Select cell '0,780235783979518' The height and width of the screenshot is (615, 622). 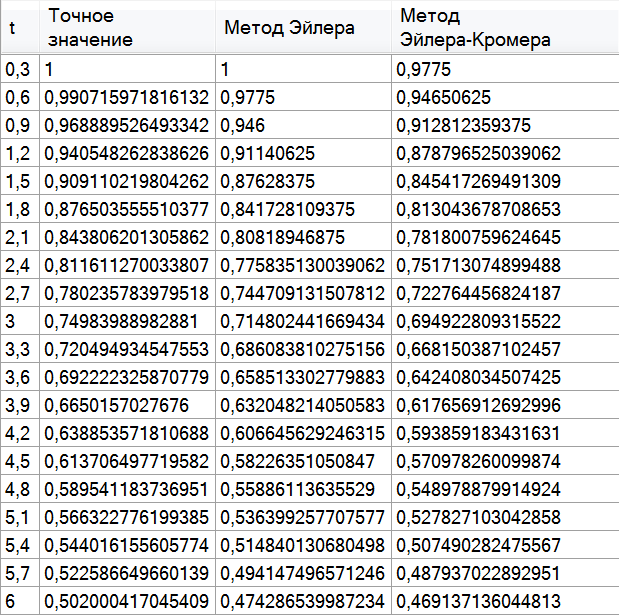pyautogui.click(x=127, y=293)
